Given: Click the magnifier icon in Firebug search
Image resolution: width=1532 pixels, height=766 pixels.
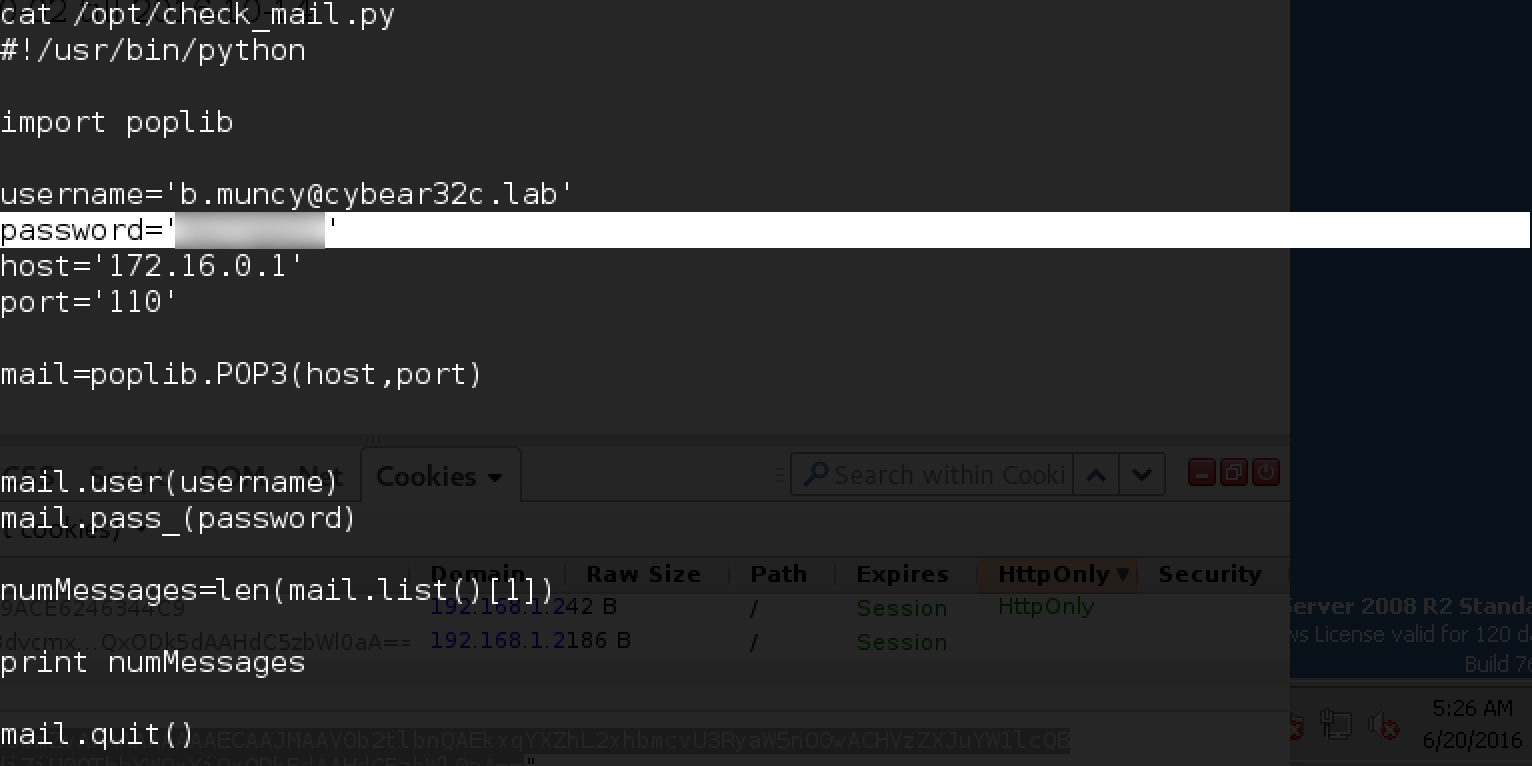Looking at the screenshot, I should point(816,474).
